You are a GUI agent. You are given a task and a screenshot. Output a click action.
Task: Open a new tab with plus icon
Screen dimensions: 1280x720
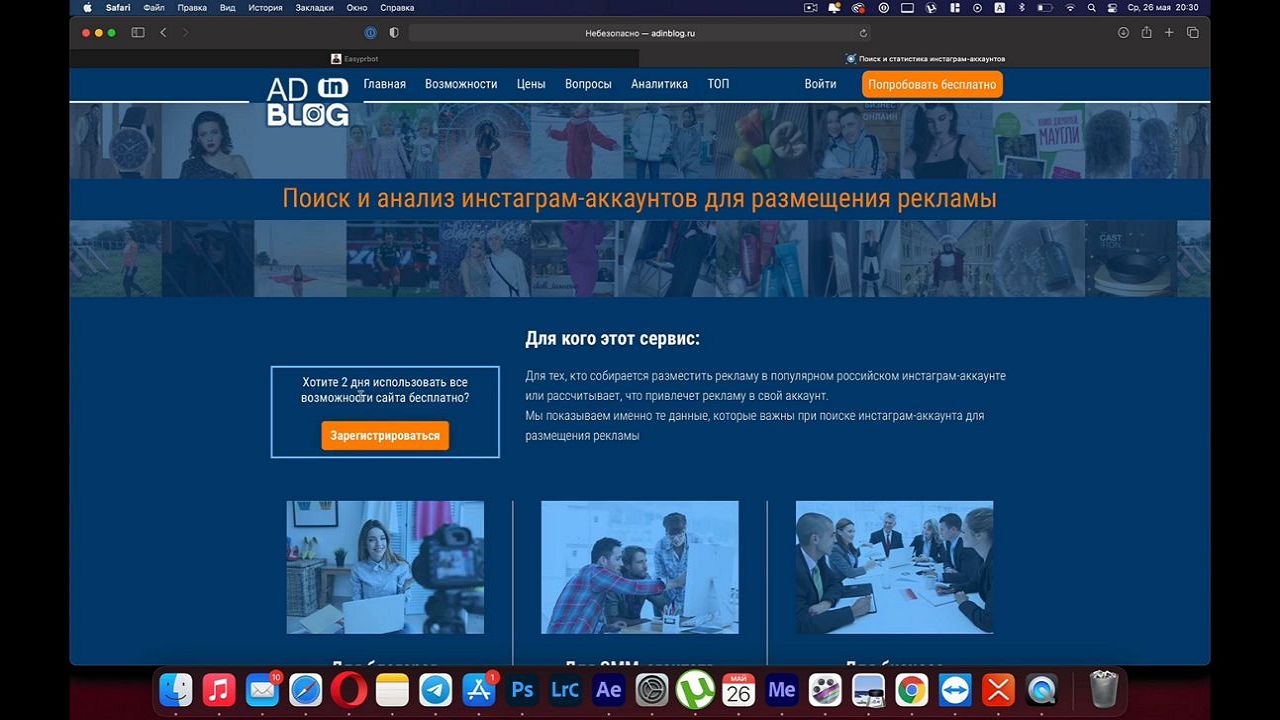click(x=1169, y=33)
